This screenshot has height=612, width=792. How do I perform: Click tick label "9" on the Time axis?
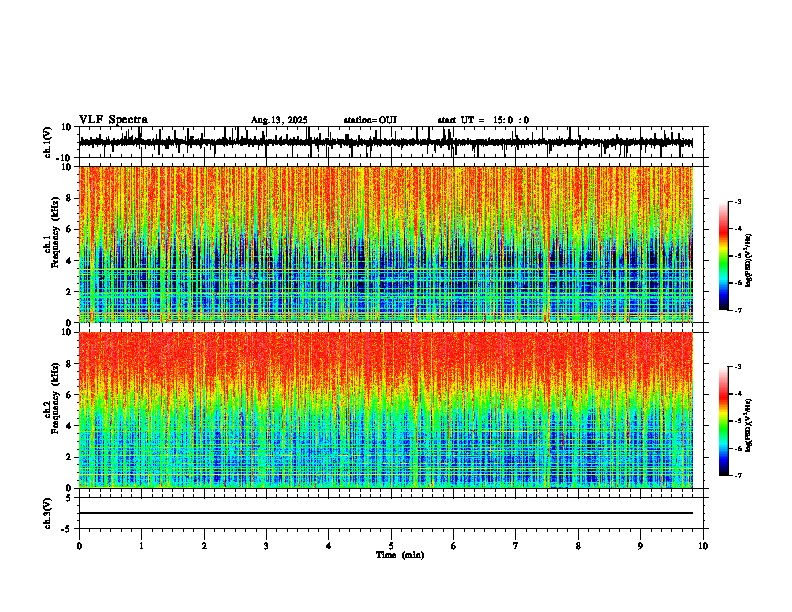(x=640, y=546)
